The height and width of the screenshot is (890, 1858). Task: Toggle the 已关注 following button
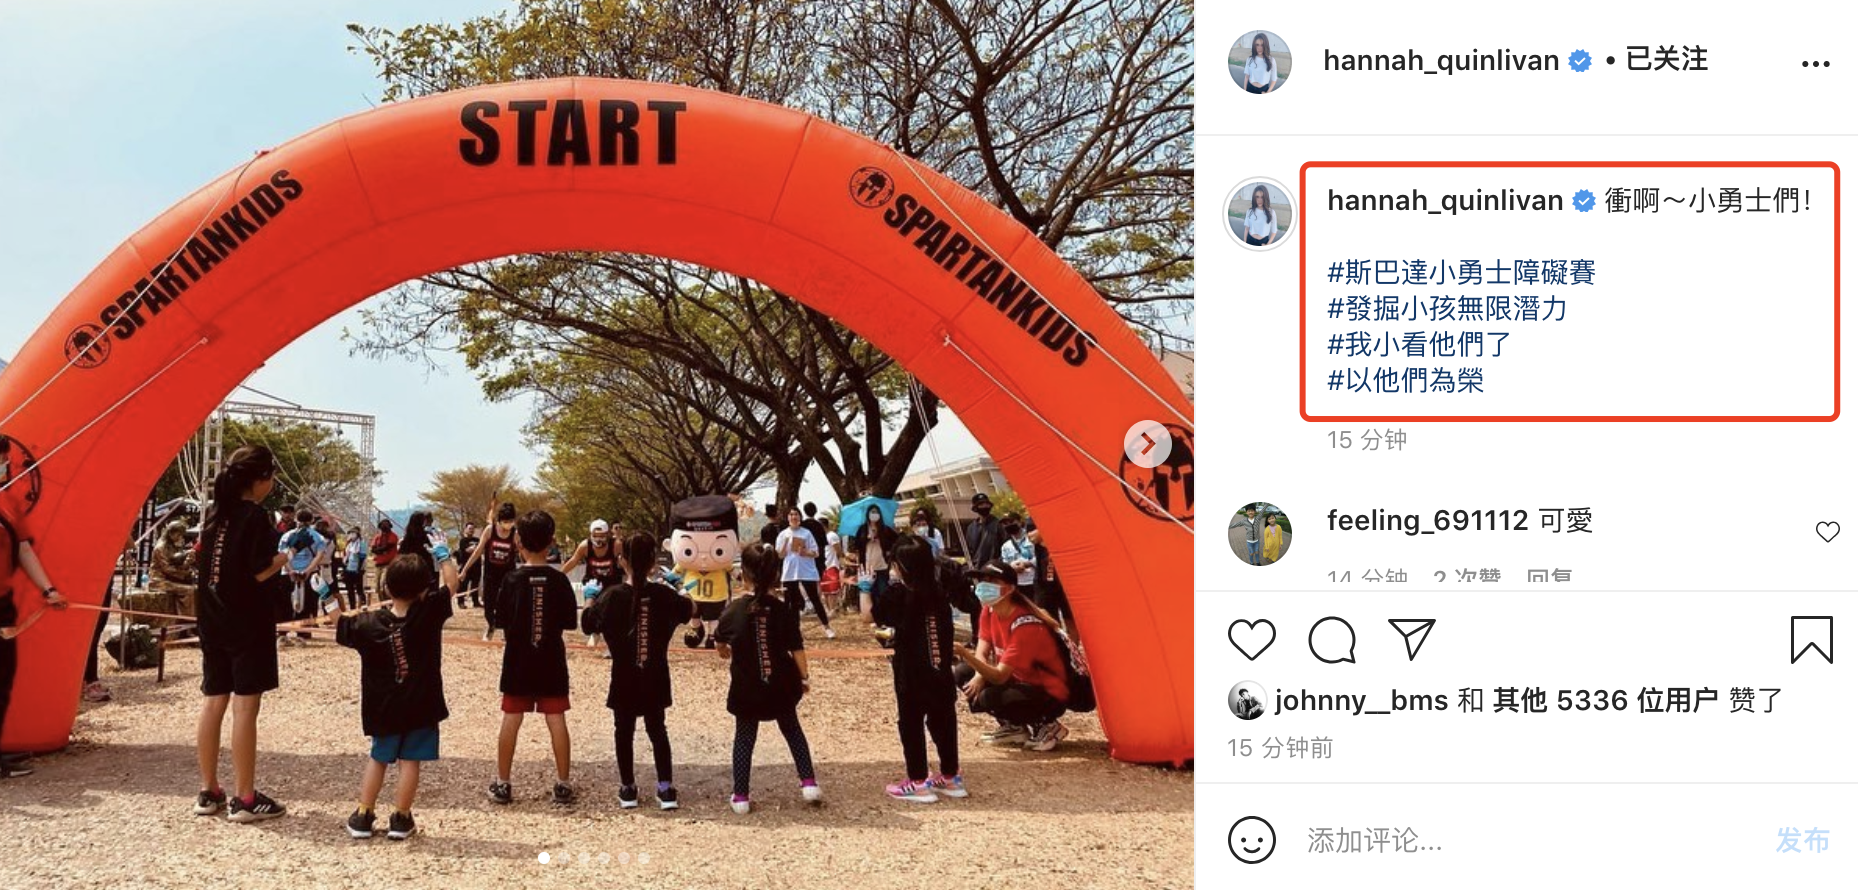click(x=1666, y=60)
